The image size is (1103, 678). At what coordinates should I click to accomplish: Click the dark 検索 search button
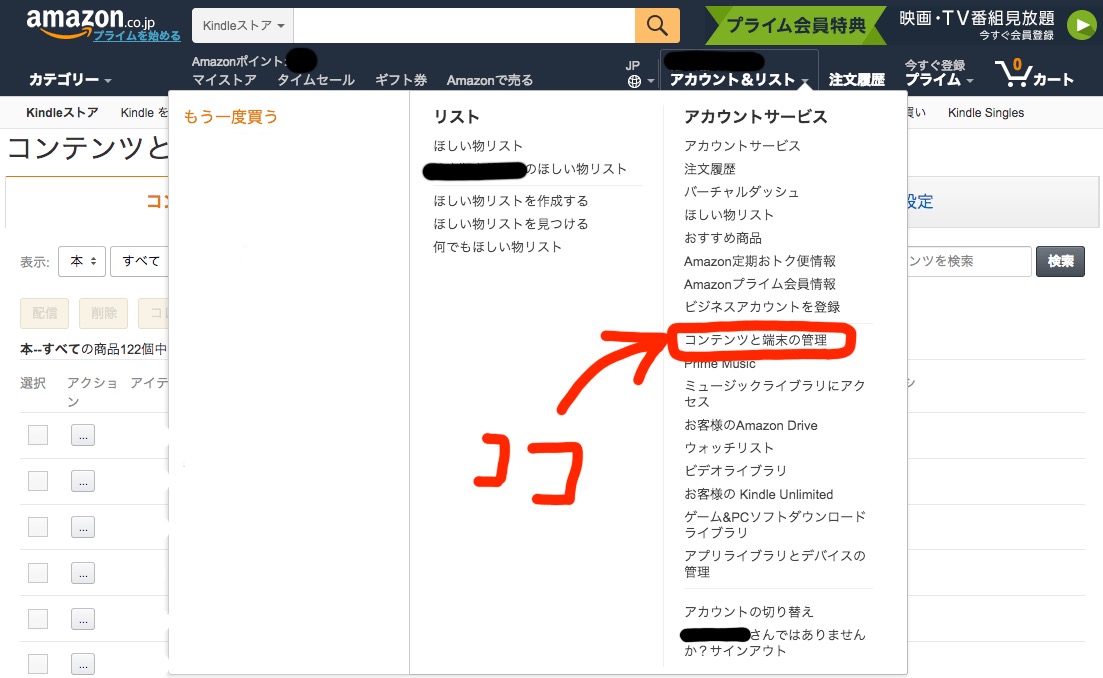[x=1060, y=261]
